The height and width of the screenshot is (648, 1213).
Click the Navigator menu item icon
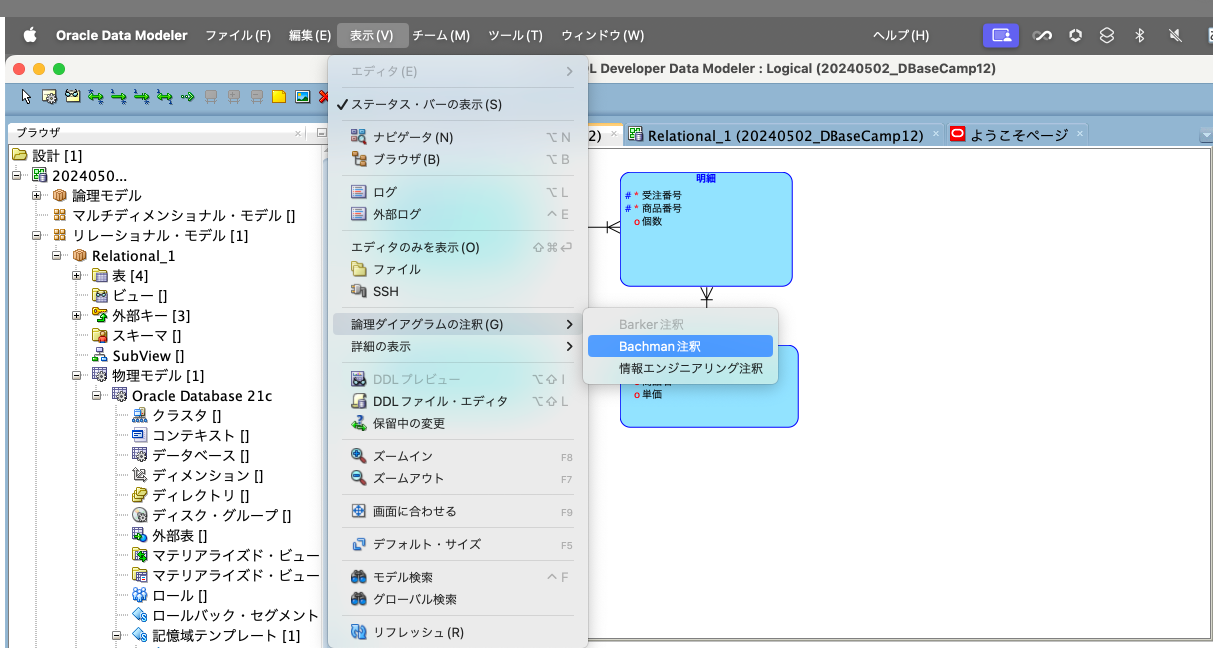(x=359, y=137)
